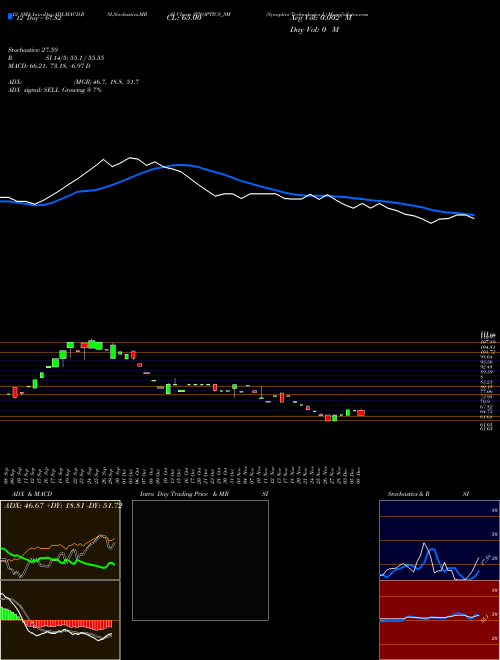Select the 'MACD: 66.21, 73.18, -6.97 D' line
This screenshot has height=660, width=500.
coord(49,66)
